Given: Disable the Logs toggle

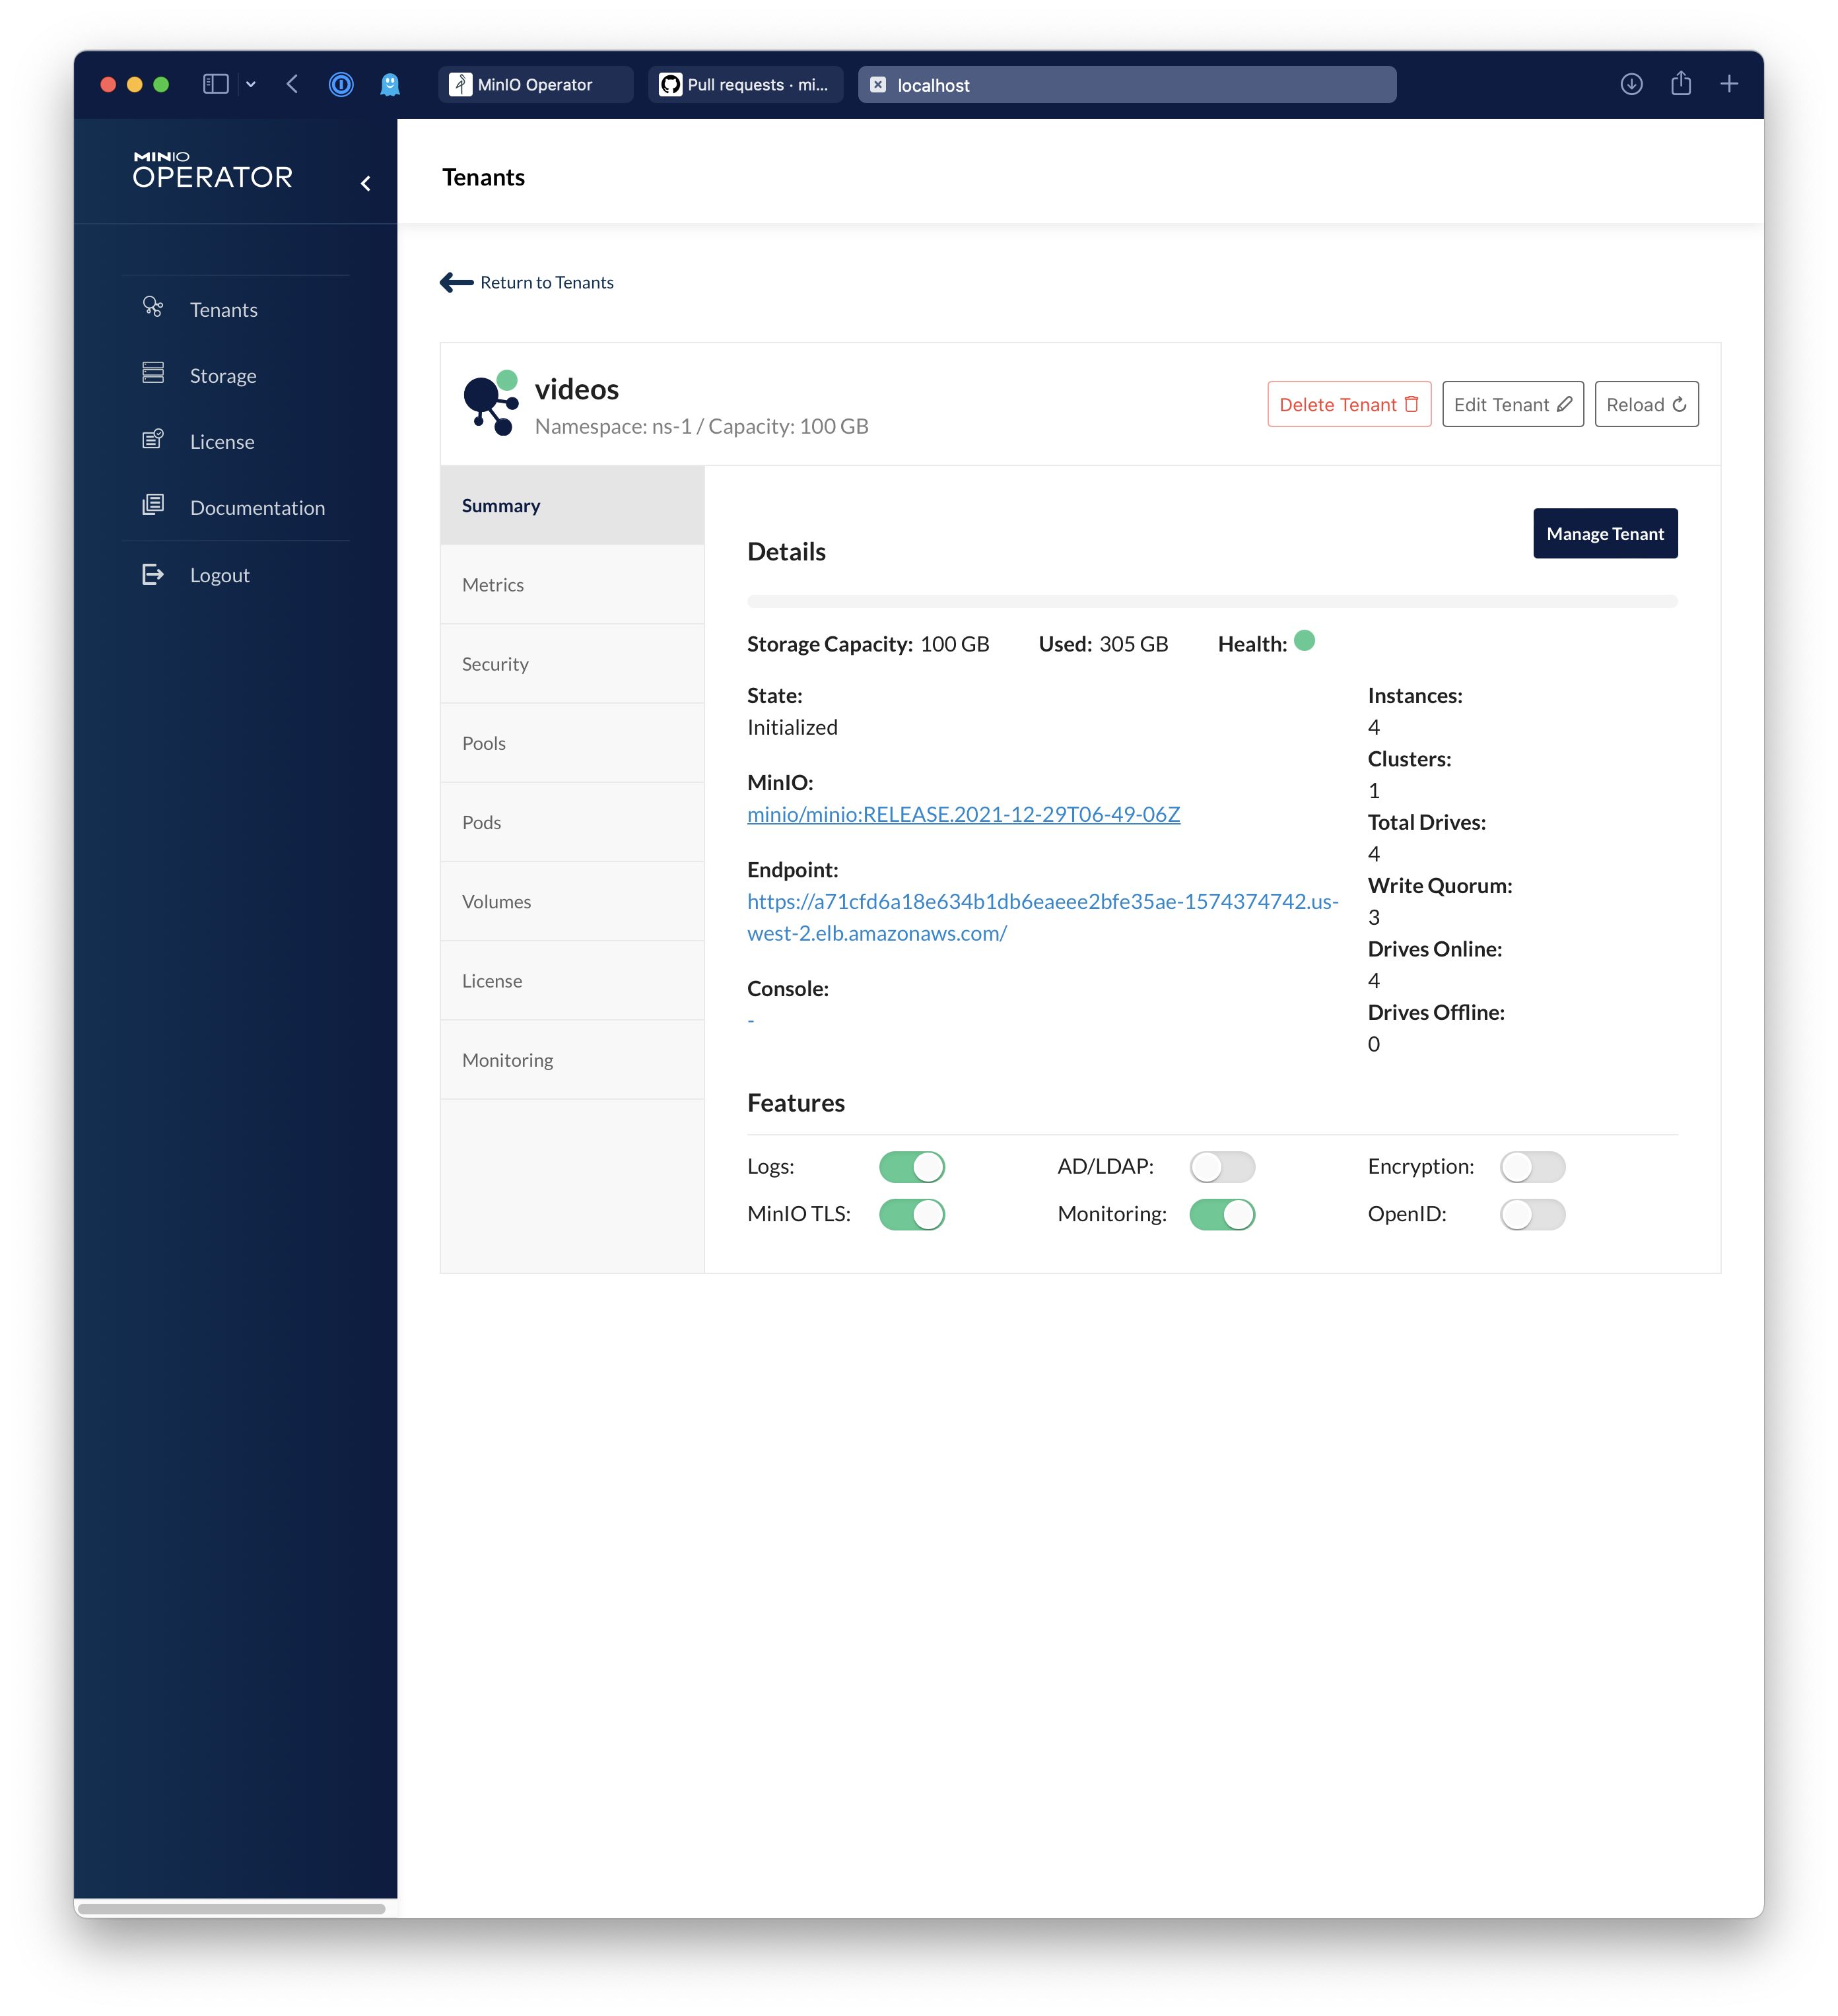Looking at the screenshot, I should click(911, 1167).
